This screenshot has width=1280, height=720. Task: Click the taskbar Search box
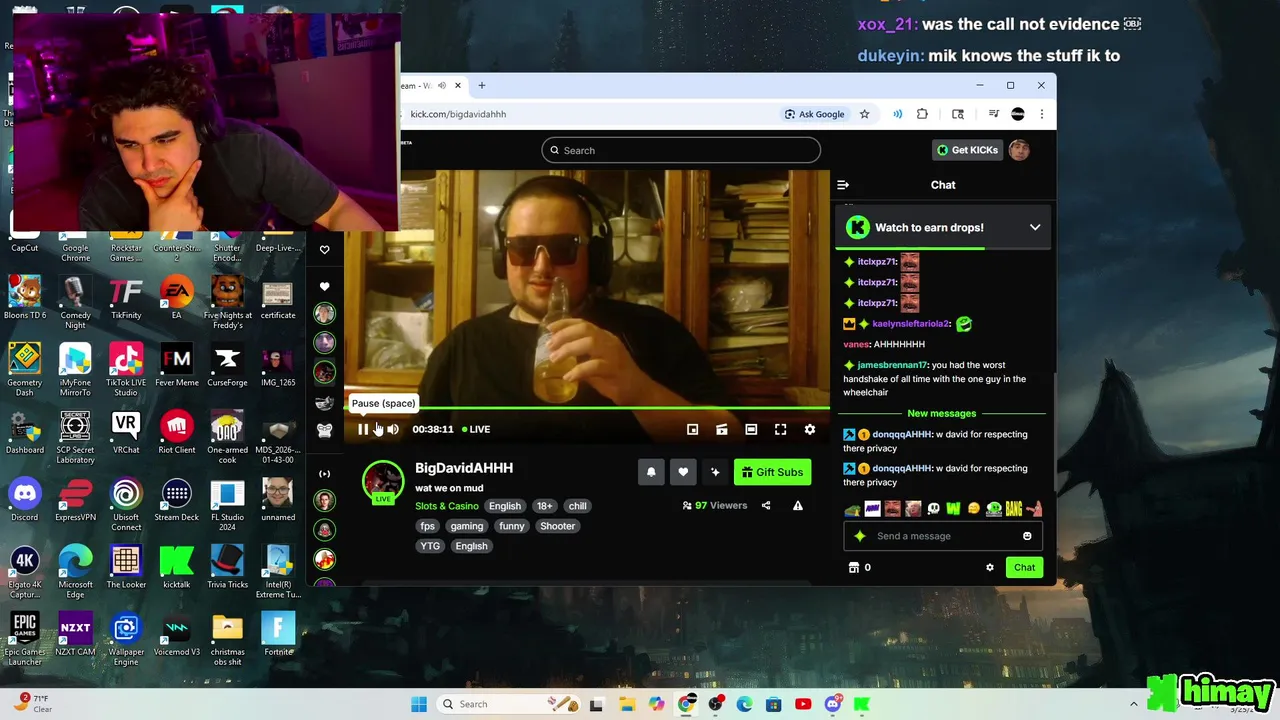tap(509, 704)
